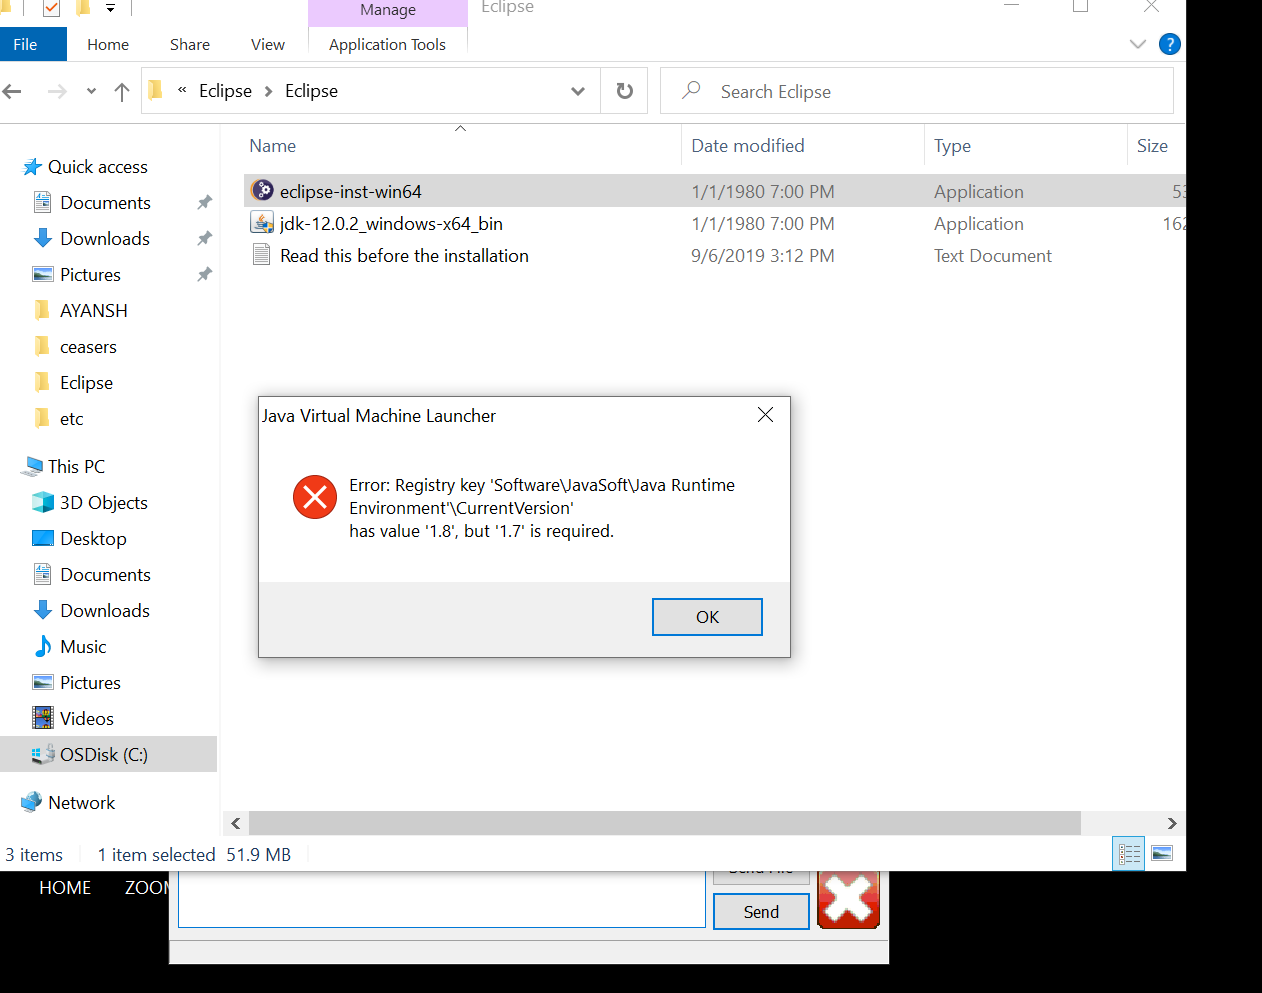Switch to the Share ribbon tab
Image resolution: width=1262 pixels, height=993 pixels.
click(190, 44)
